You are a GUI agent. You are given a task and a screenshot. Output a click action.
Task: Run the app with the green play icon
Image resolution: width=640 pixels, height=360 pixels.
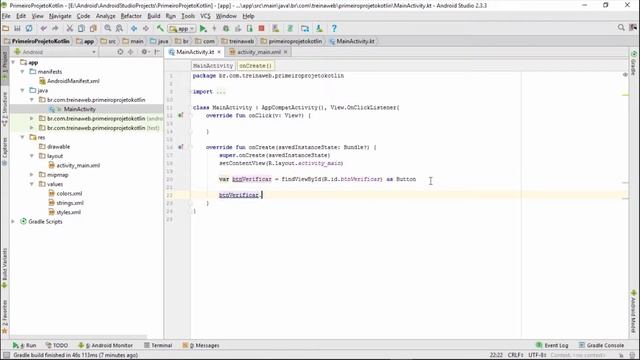click(203, 29)
